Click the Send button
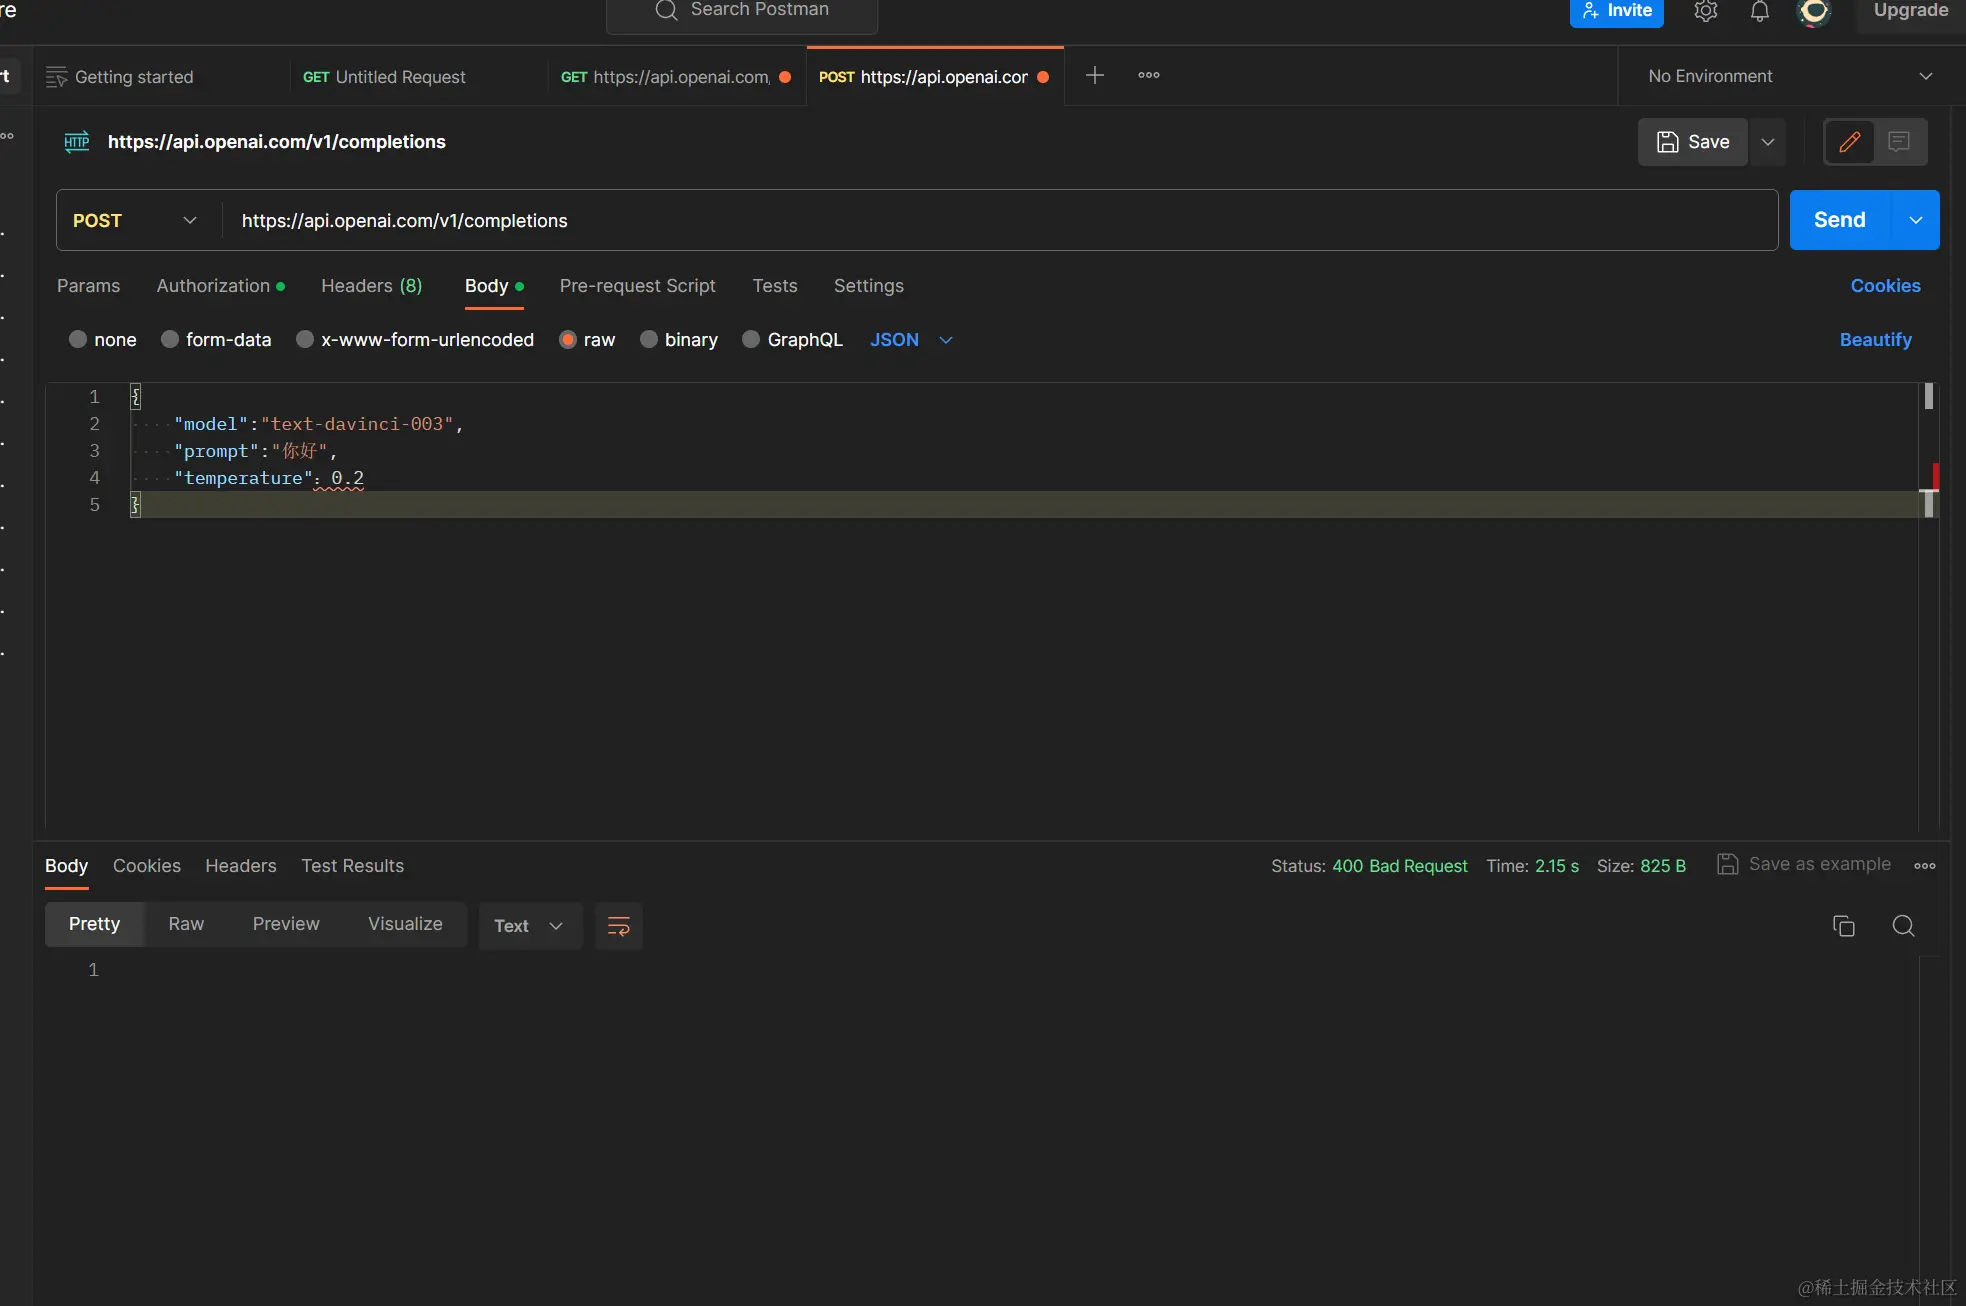 (x=1840, y=220)
